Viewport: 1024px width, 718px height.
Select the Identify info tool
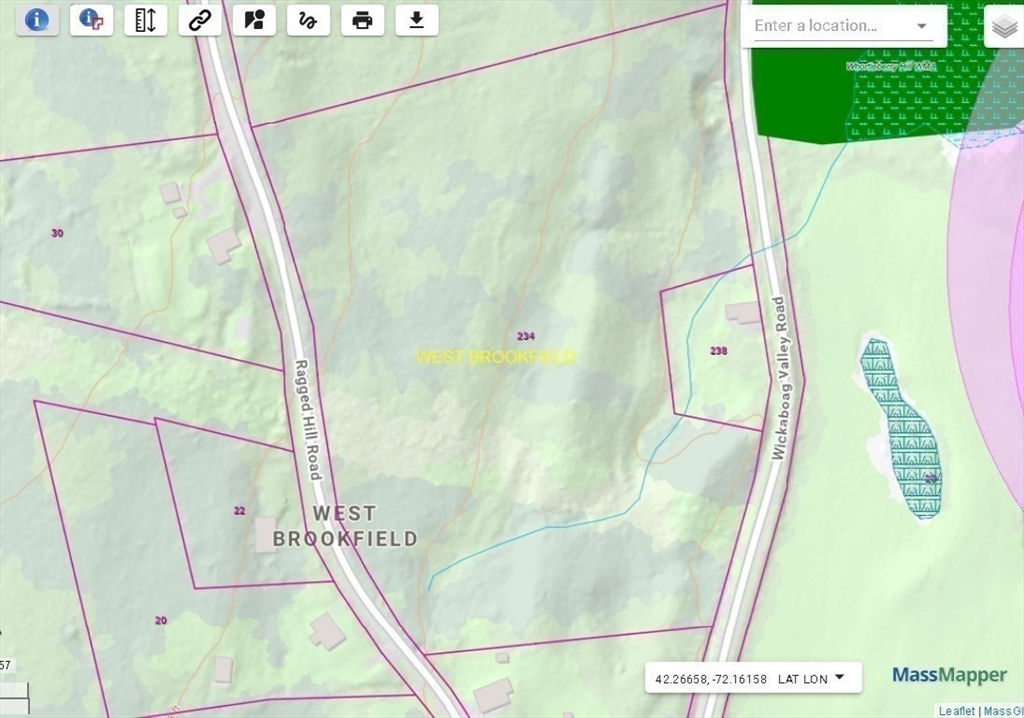coord(37,20)
